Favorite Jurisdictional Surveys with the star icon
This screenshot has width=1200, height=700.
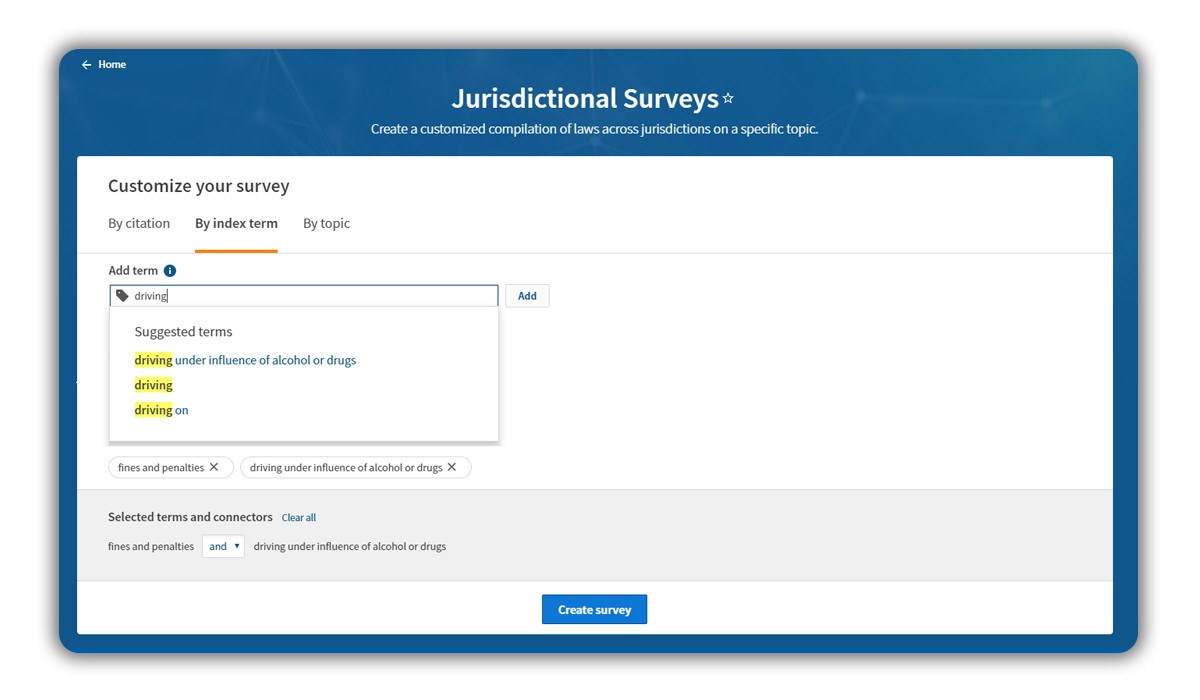(728, 99)
